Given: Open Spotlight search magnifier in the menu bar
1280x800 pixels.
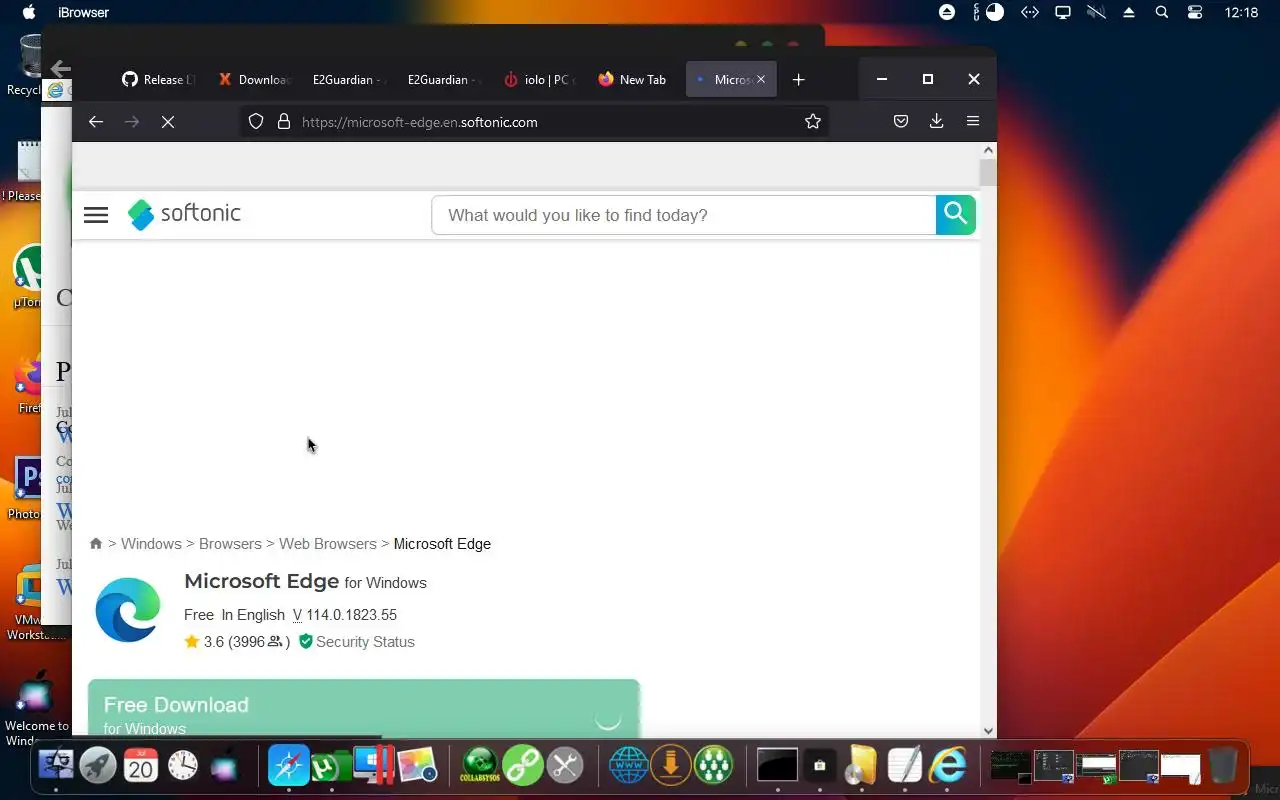Looking at the screenshot, I should pyautogui.click(x=1161, y=13).
